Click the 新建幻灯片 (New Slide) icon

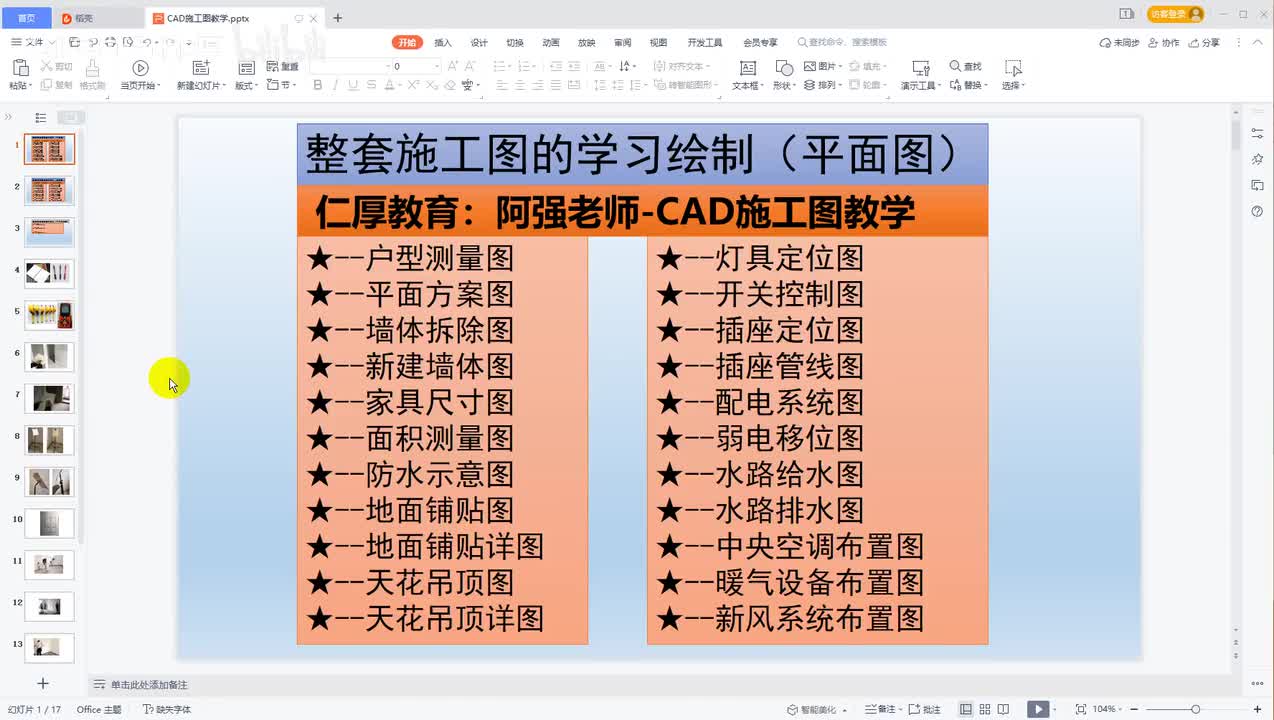(200, 68)
